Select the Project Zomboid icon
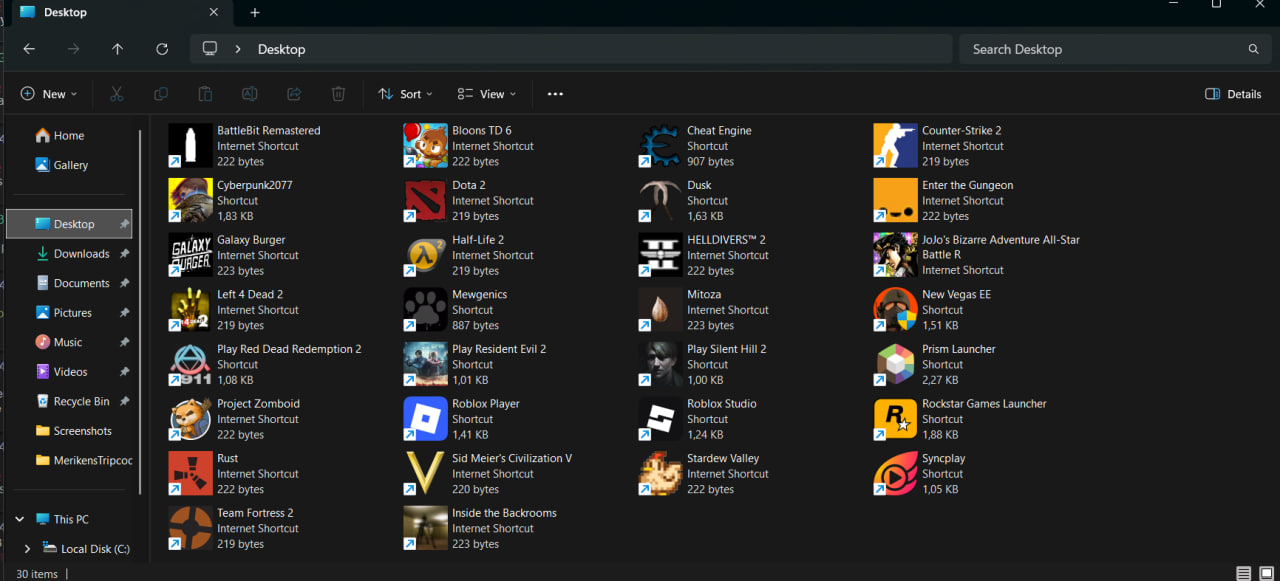1280x581 pixels. (190, 419)
